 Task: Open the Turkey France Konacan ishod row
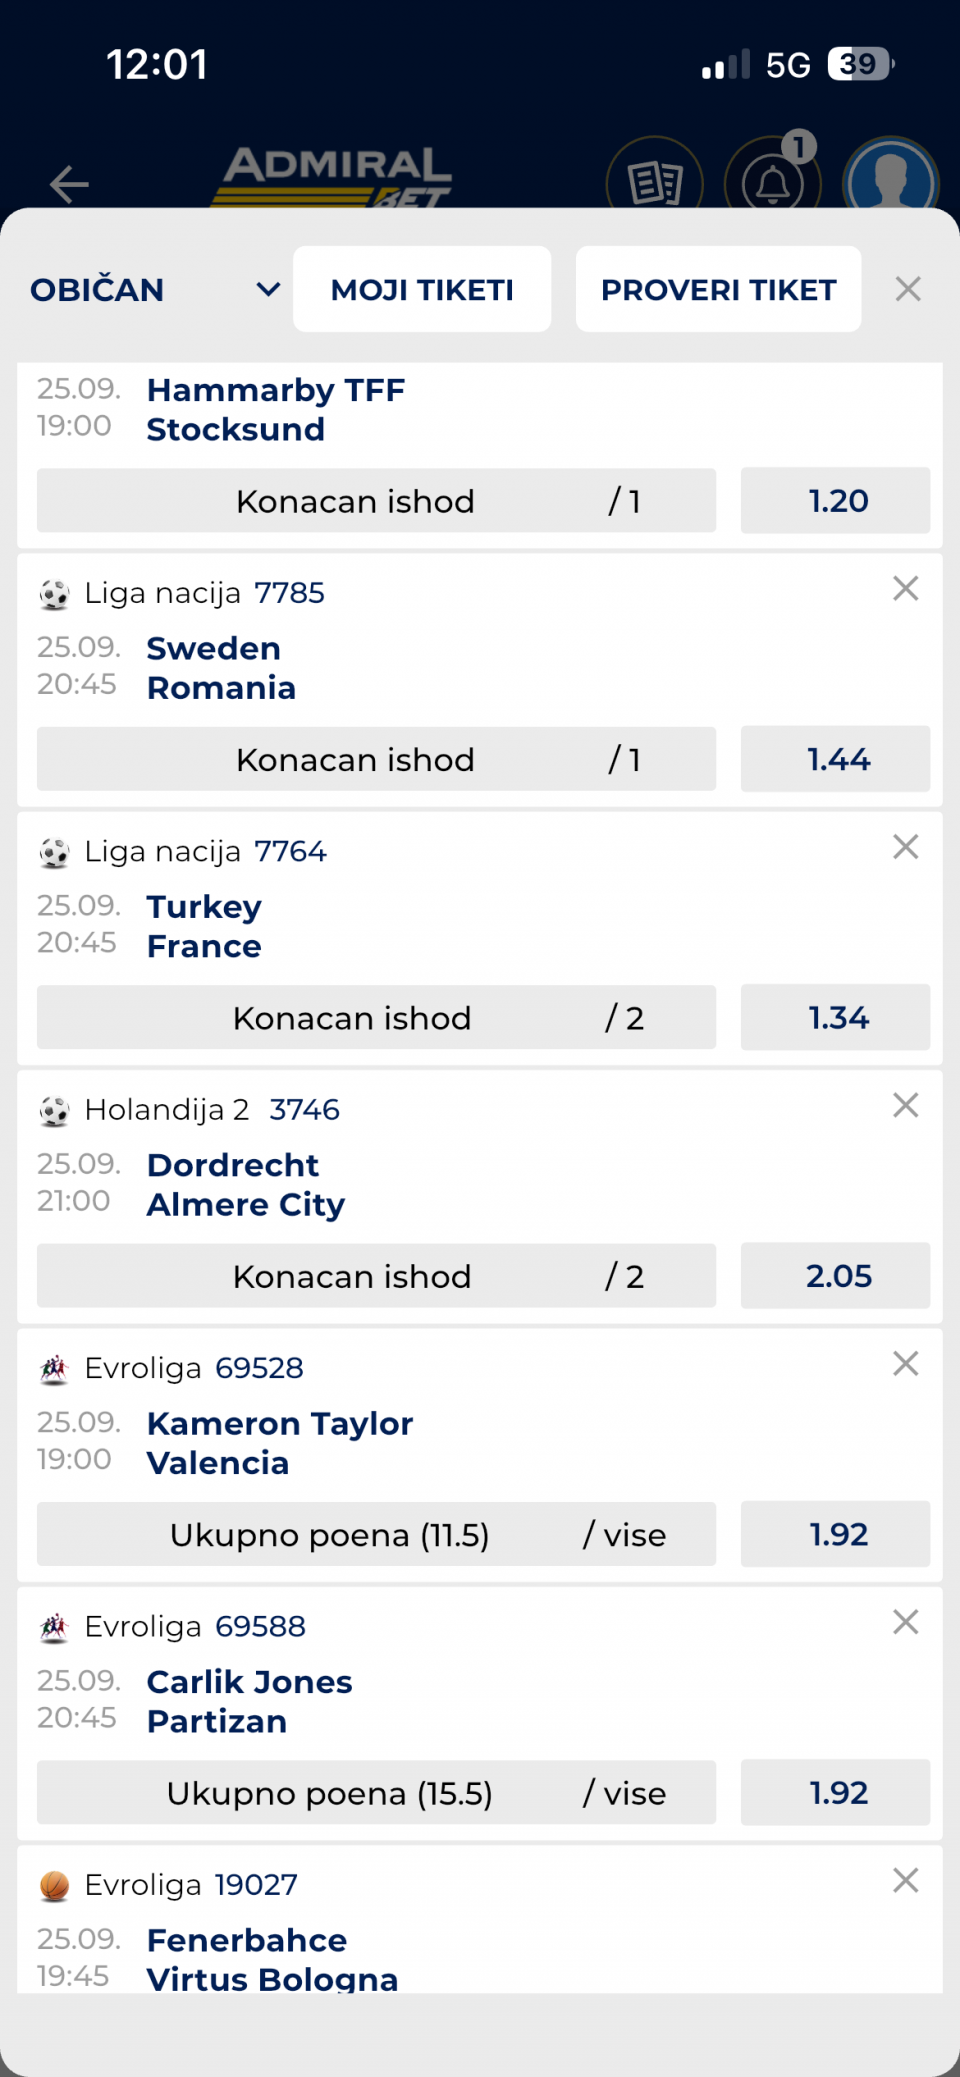click(x=376, y=1018)
